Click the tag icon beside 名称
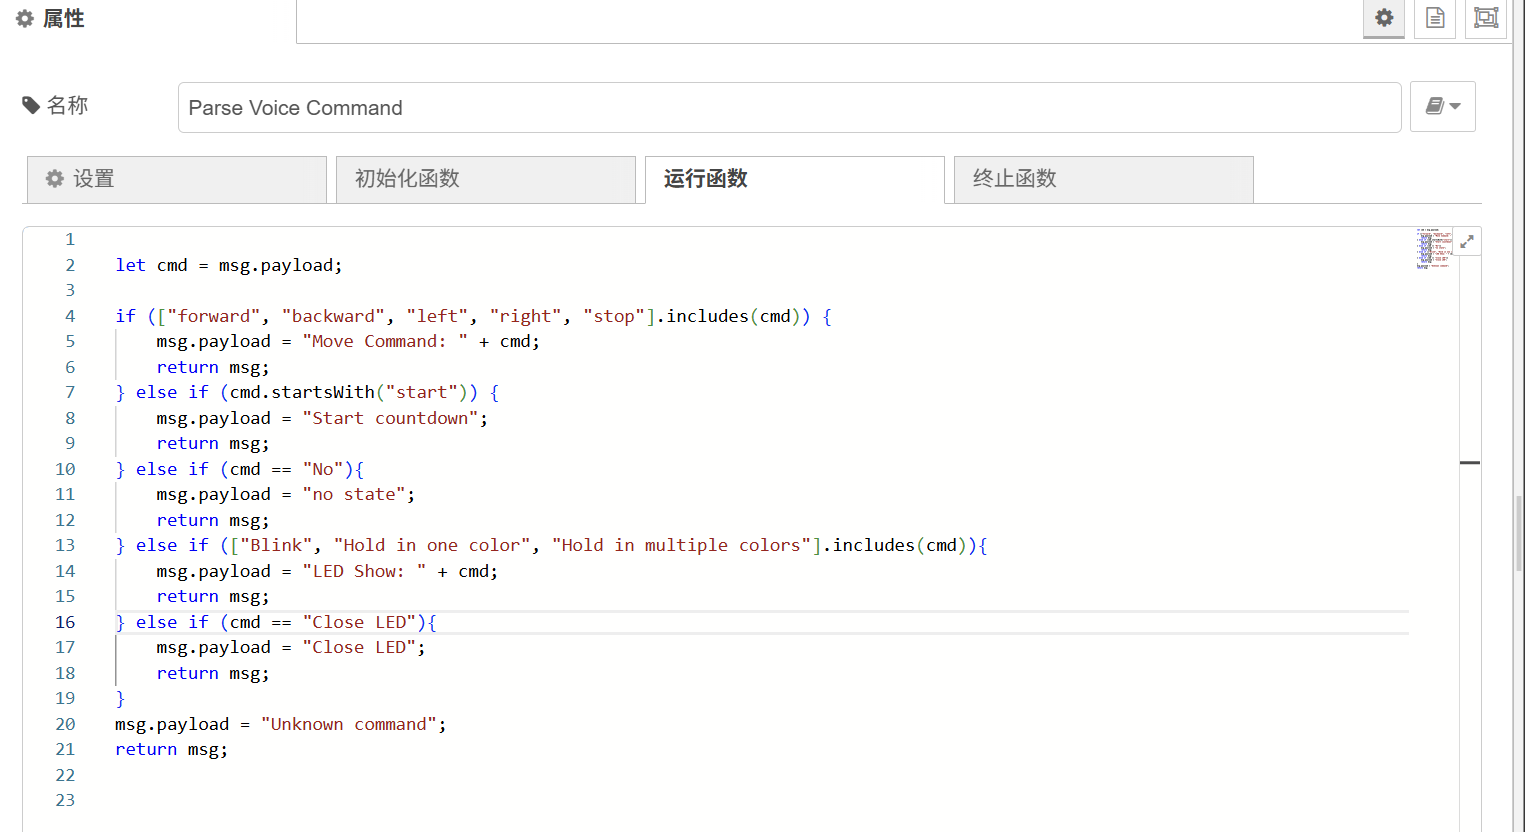 click(x=30, y=104)
